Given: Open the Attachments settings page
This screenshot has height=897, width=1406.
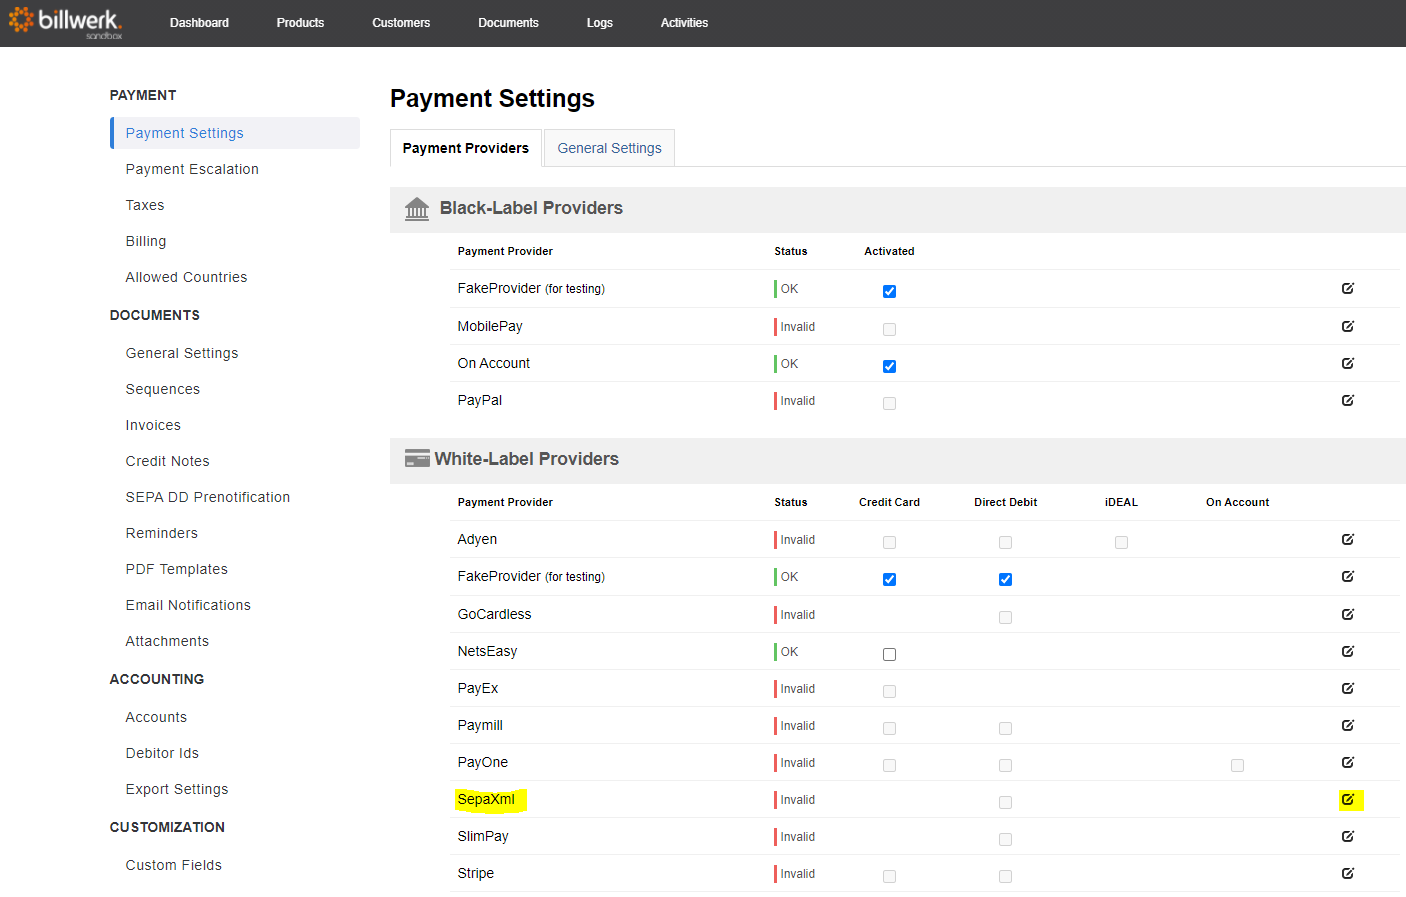Looking at the screenshot, I should tap(167, 641).
